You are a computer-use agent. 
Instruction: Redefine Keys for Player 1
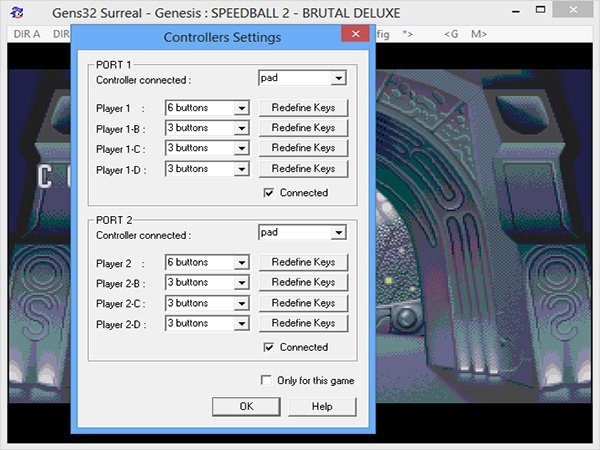pyautogui.click(x=303, y=108)
